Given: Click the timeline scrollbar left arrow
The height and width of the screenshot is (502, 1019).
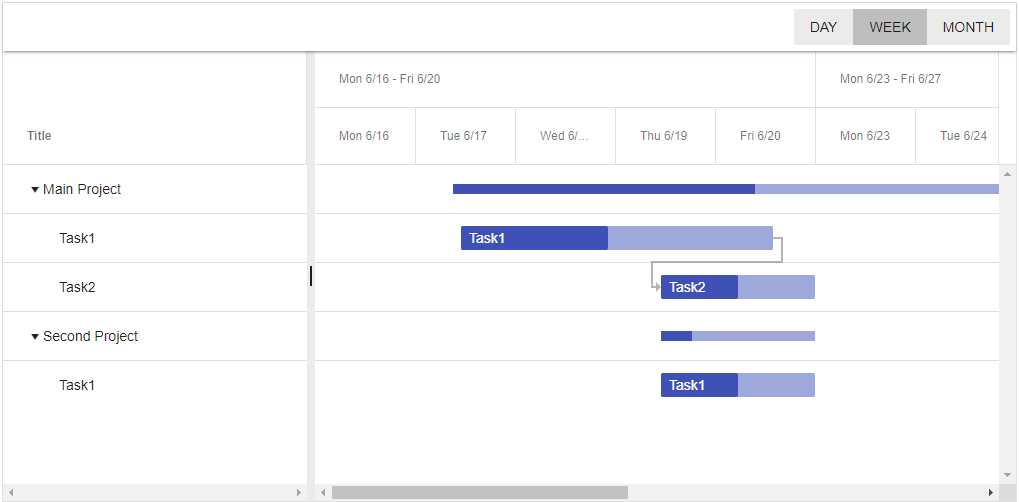Looking at the screenshot, I should (x=323, y=492).
